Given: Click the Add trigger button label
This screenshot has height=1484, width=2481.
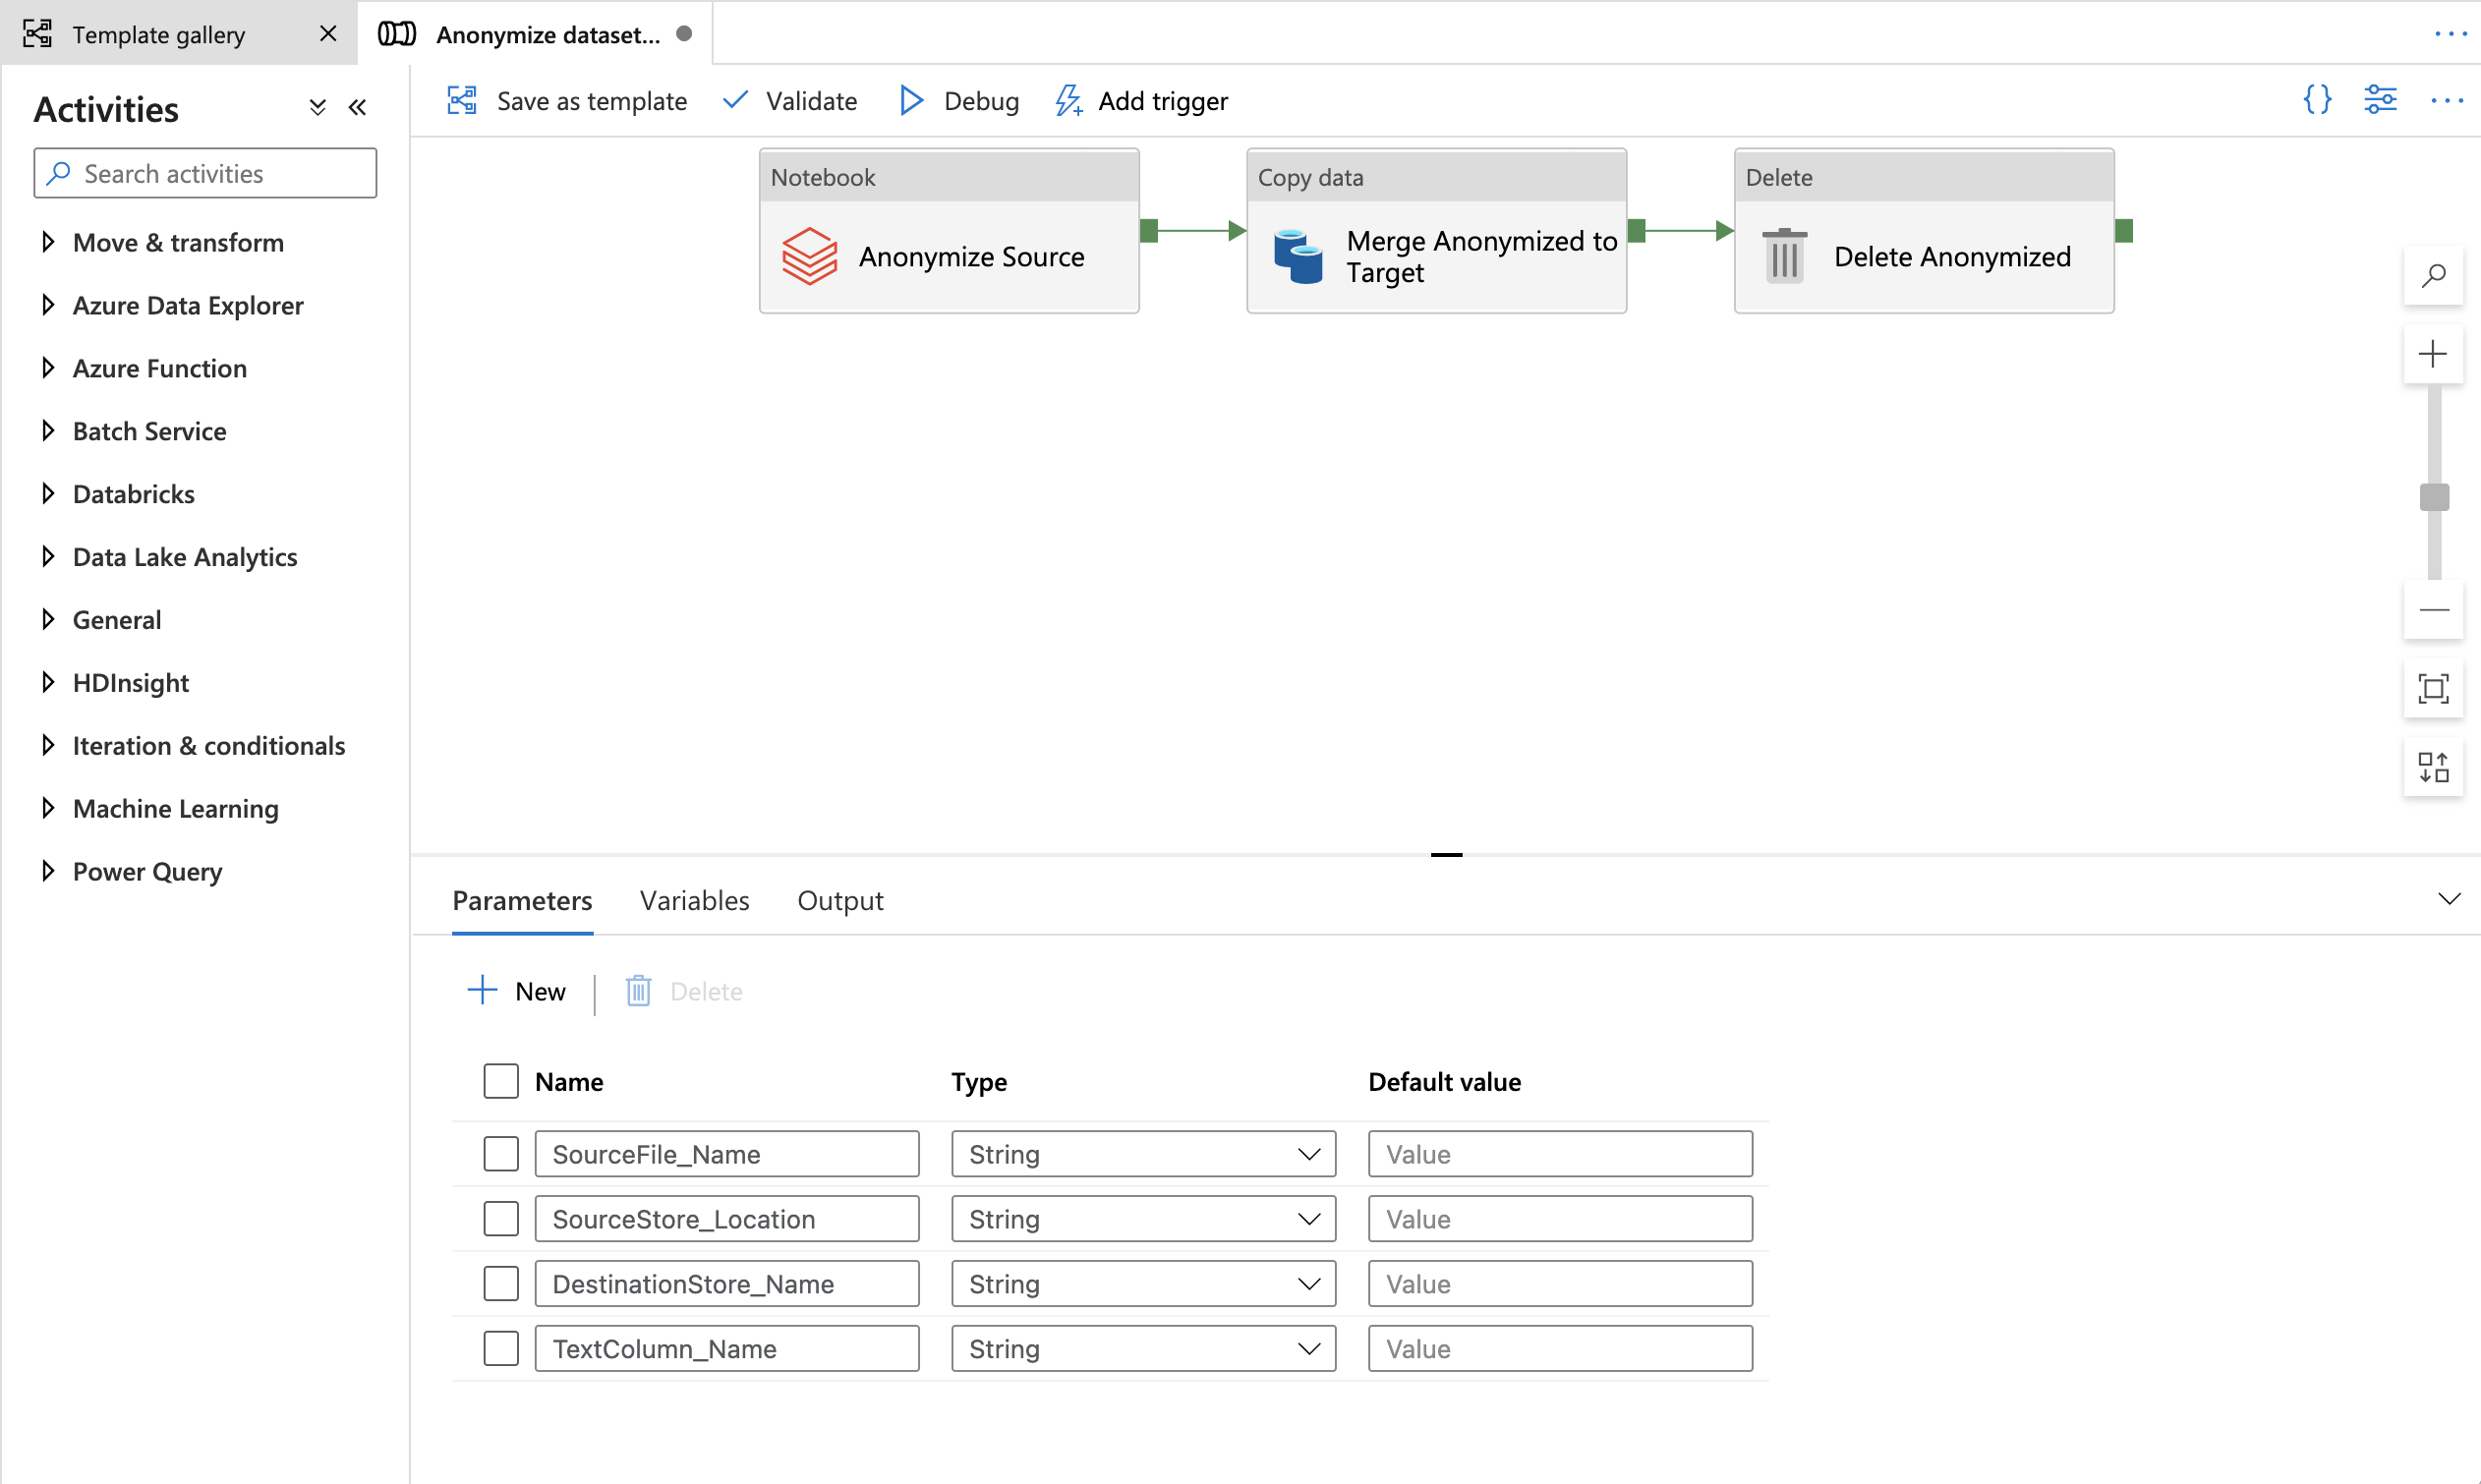Looking at the screenshot, I should [1163, 100].
